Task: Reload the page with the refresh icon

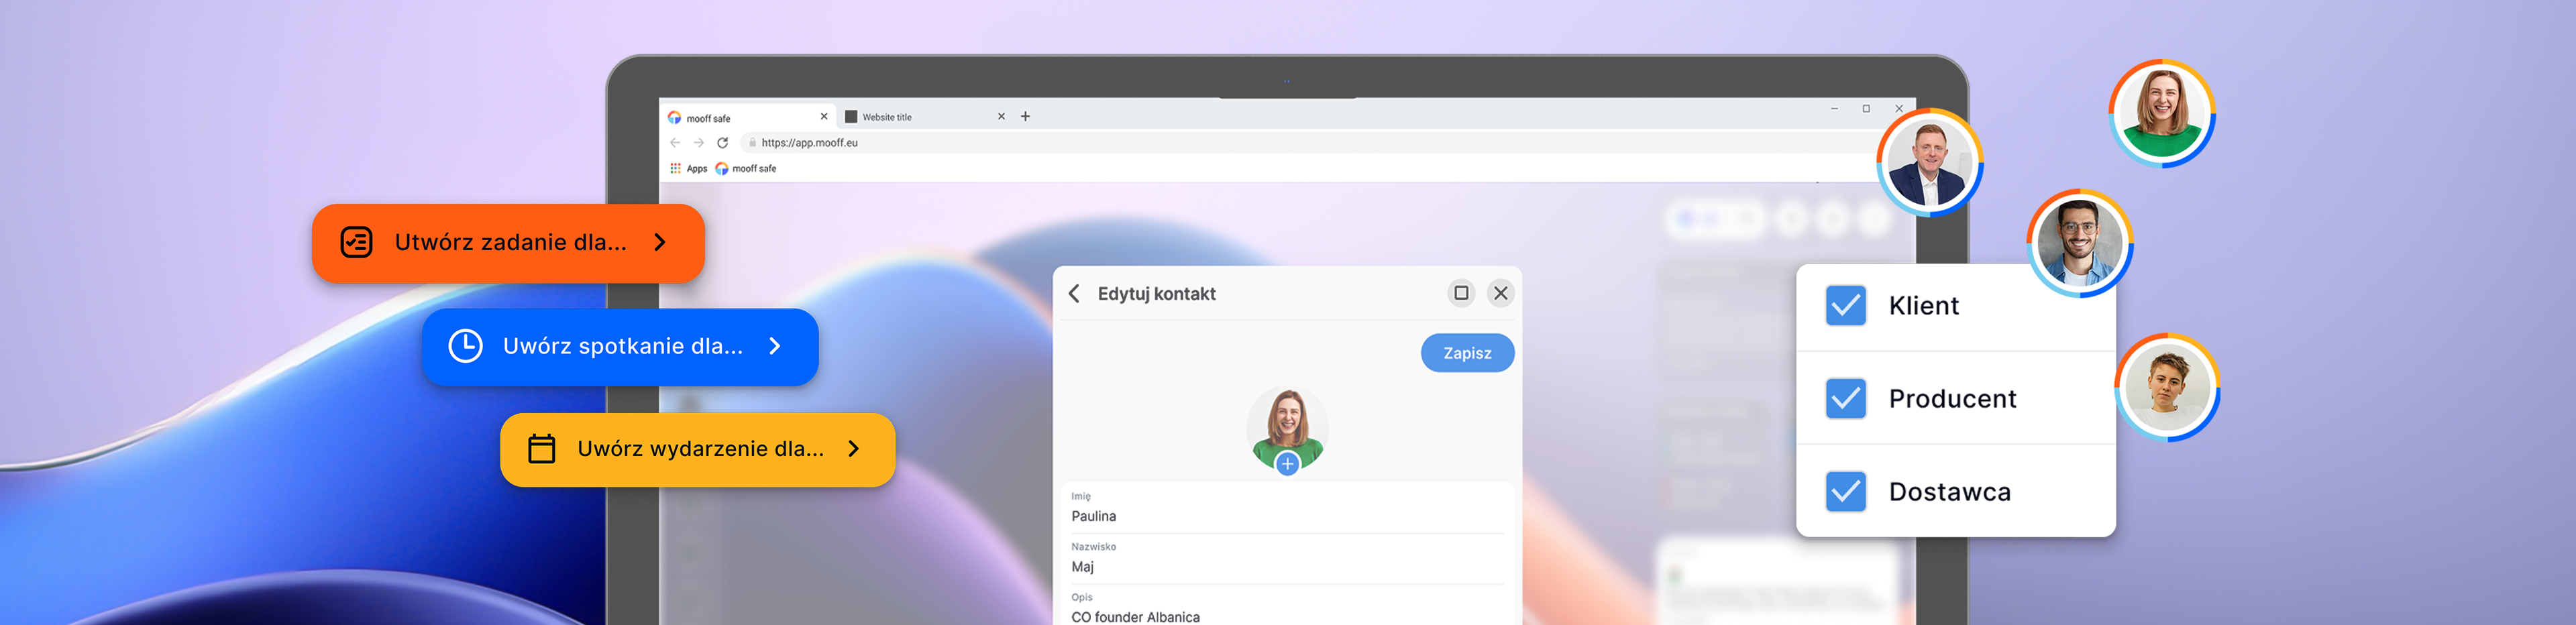Action: click(x=723, y=143)
